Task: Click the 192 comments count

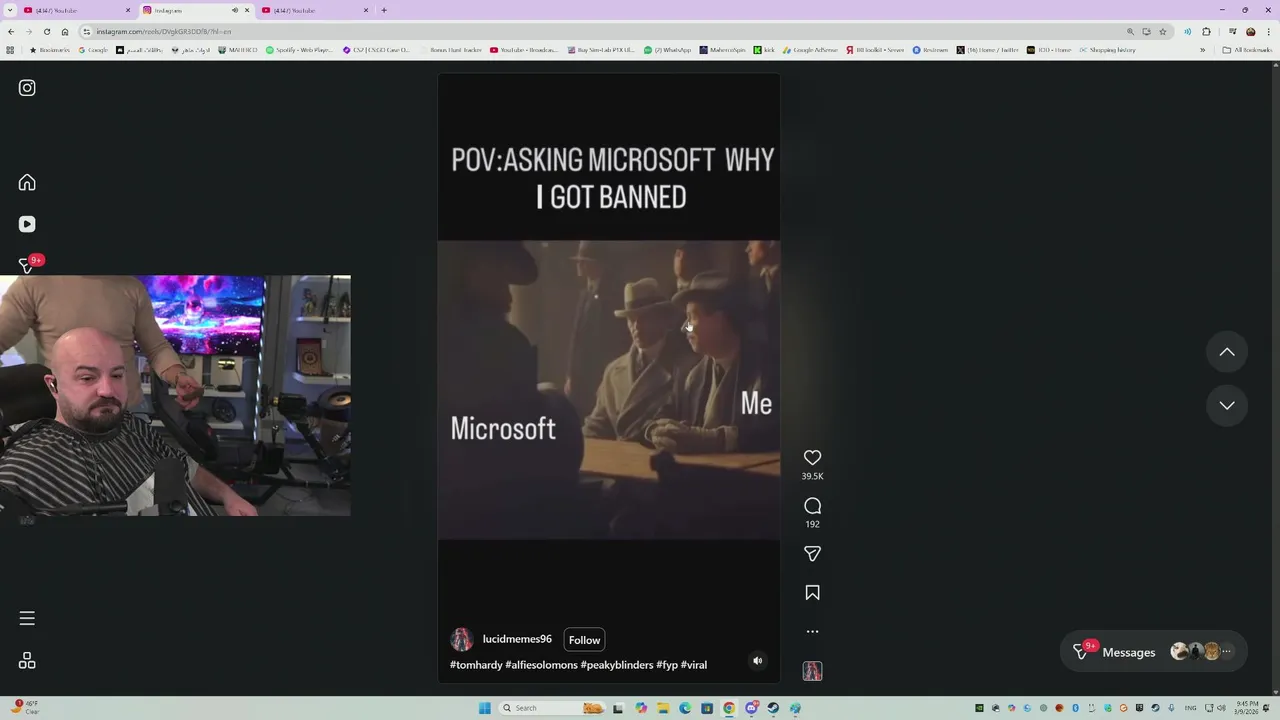Action: click(812, 524)
